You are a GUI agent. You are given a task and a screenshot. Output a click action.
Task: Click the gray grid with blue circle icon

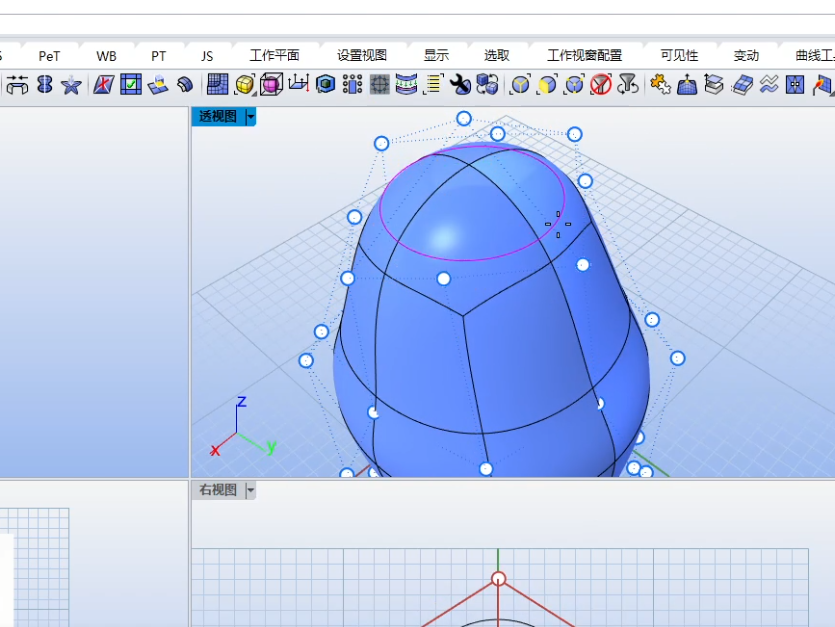(379, 85)
